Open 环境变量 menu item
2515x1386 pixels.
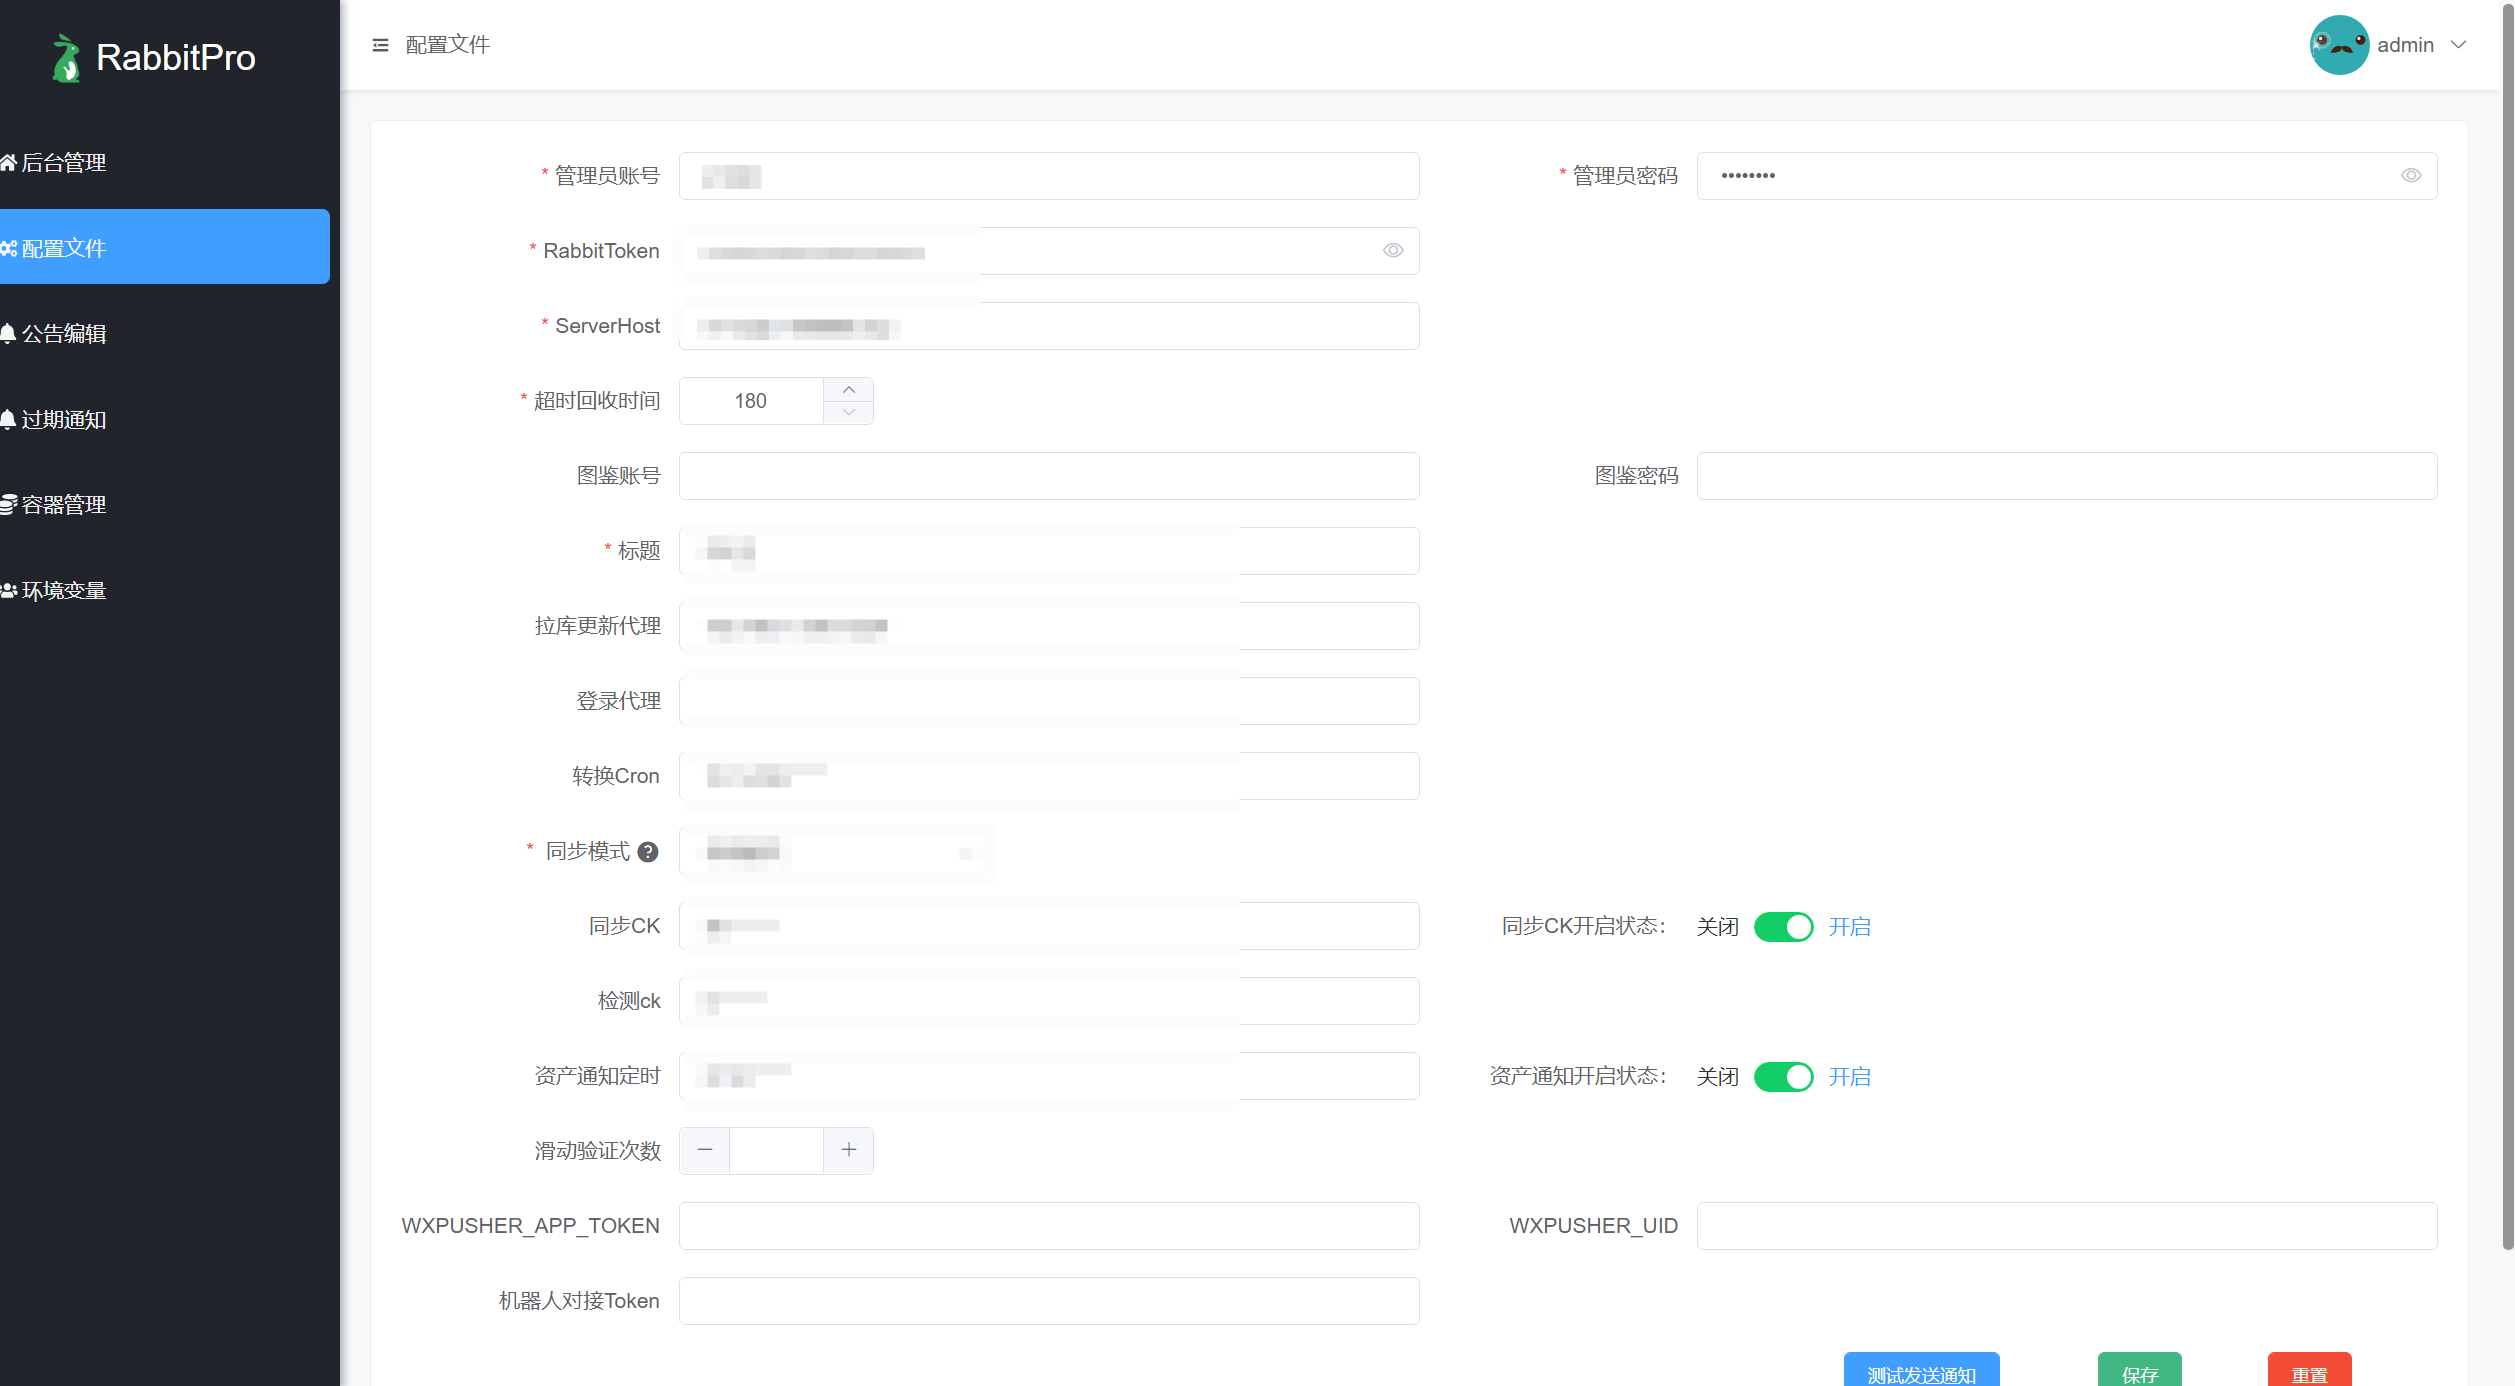165,590
